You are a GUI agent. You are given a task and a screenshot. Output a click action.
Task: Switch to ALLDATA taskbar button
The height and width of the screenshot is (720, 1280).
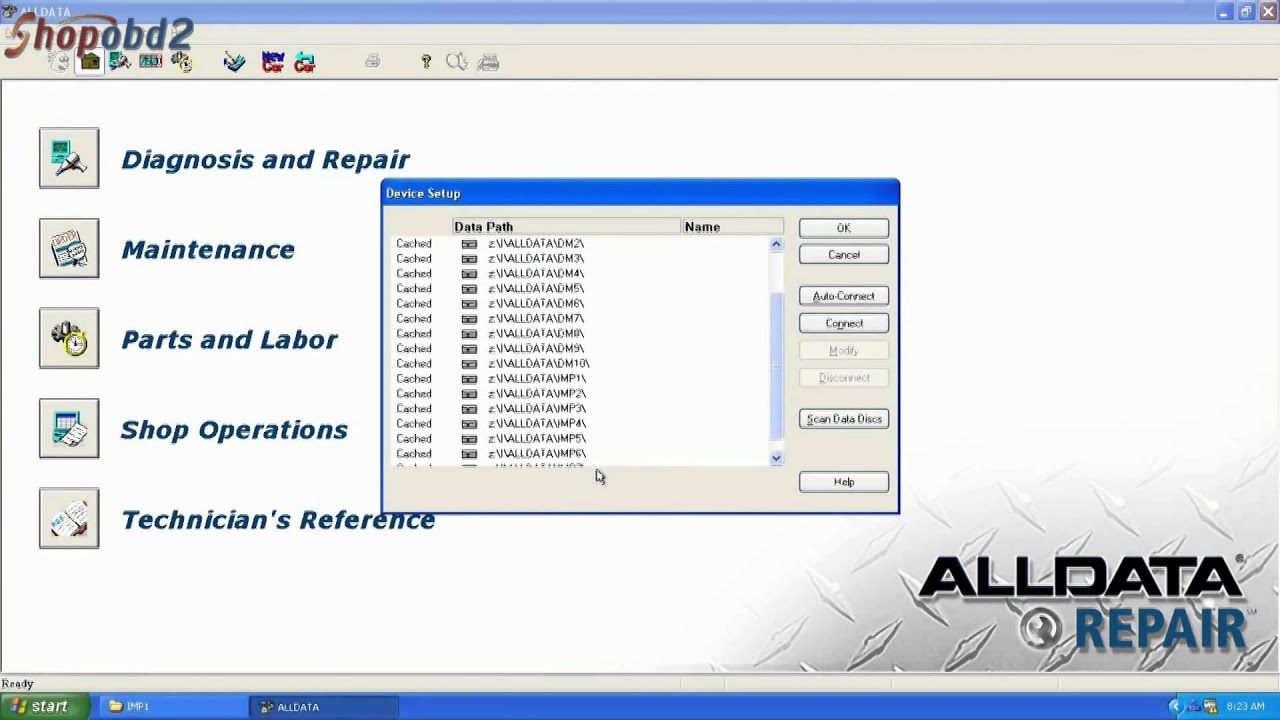pyautogui.click(x=323, y=706)
